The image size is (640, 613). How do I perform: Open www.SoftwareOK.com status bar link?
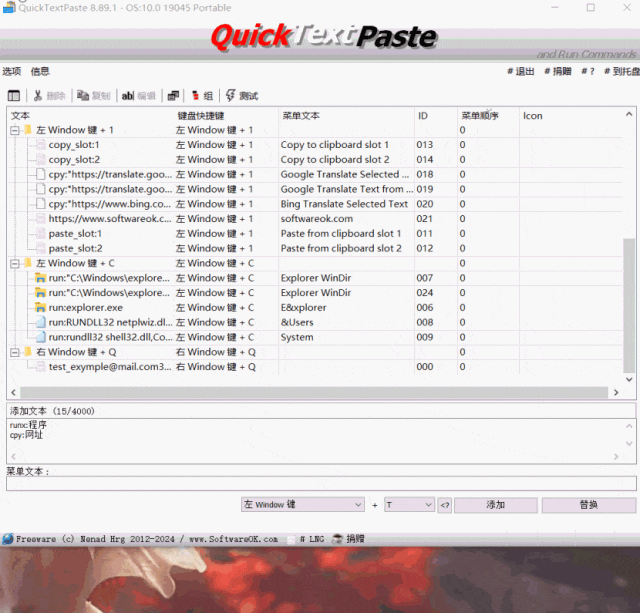(233, 539)
